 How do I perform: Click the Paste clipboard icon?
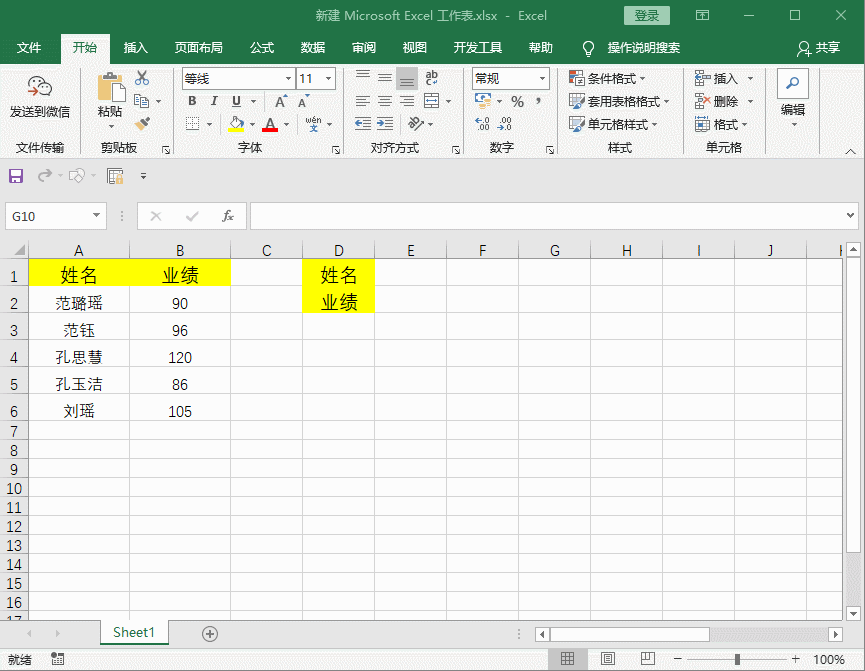tap(110, 87)
